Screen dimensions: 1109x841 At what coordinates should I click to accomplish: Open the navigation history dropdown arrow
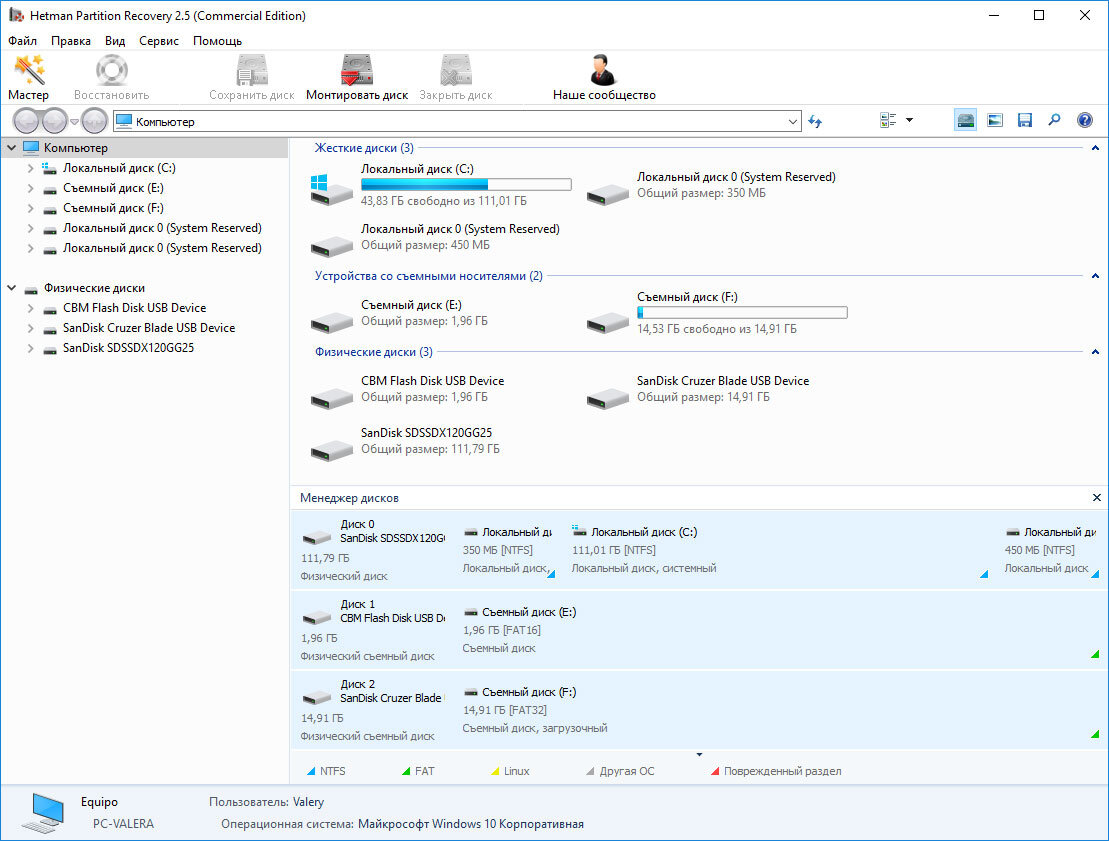click(74, 122)
